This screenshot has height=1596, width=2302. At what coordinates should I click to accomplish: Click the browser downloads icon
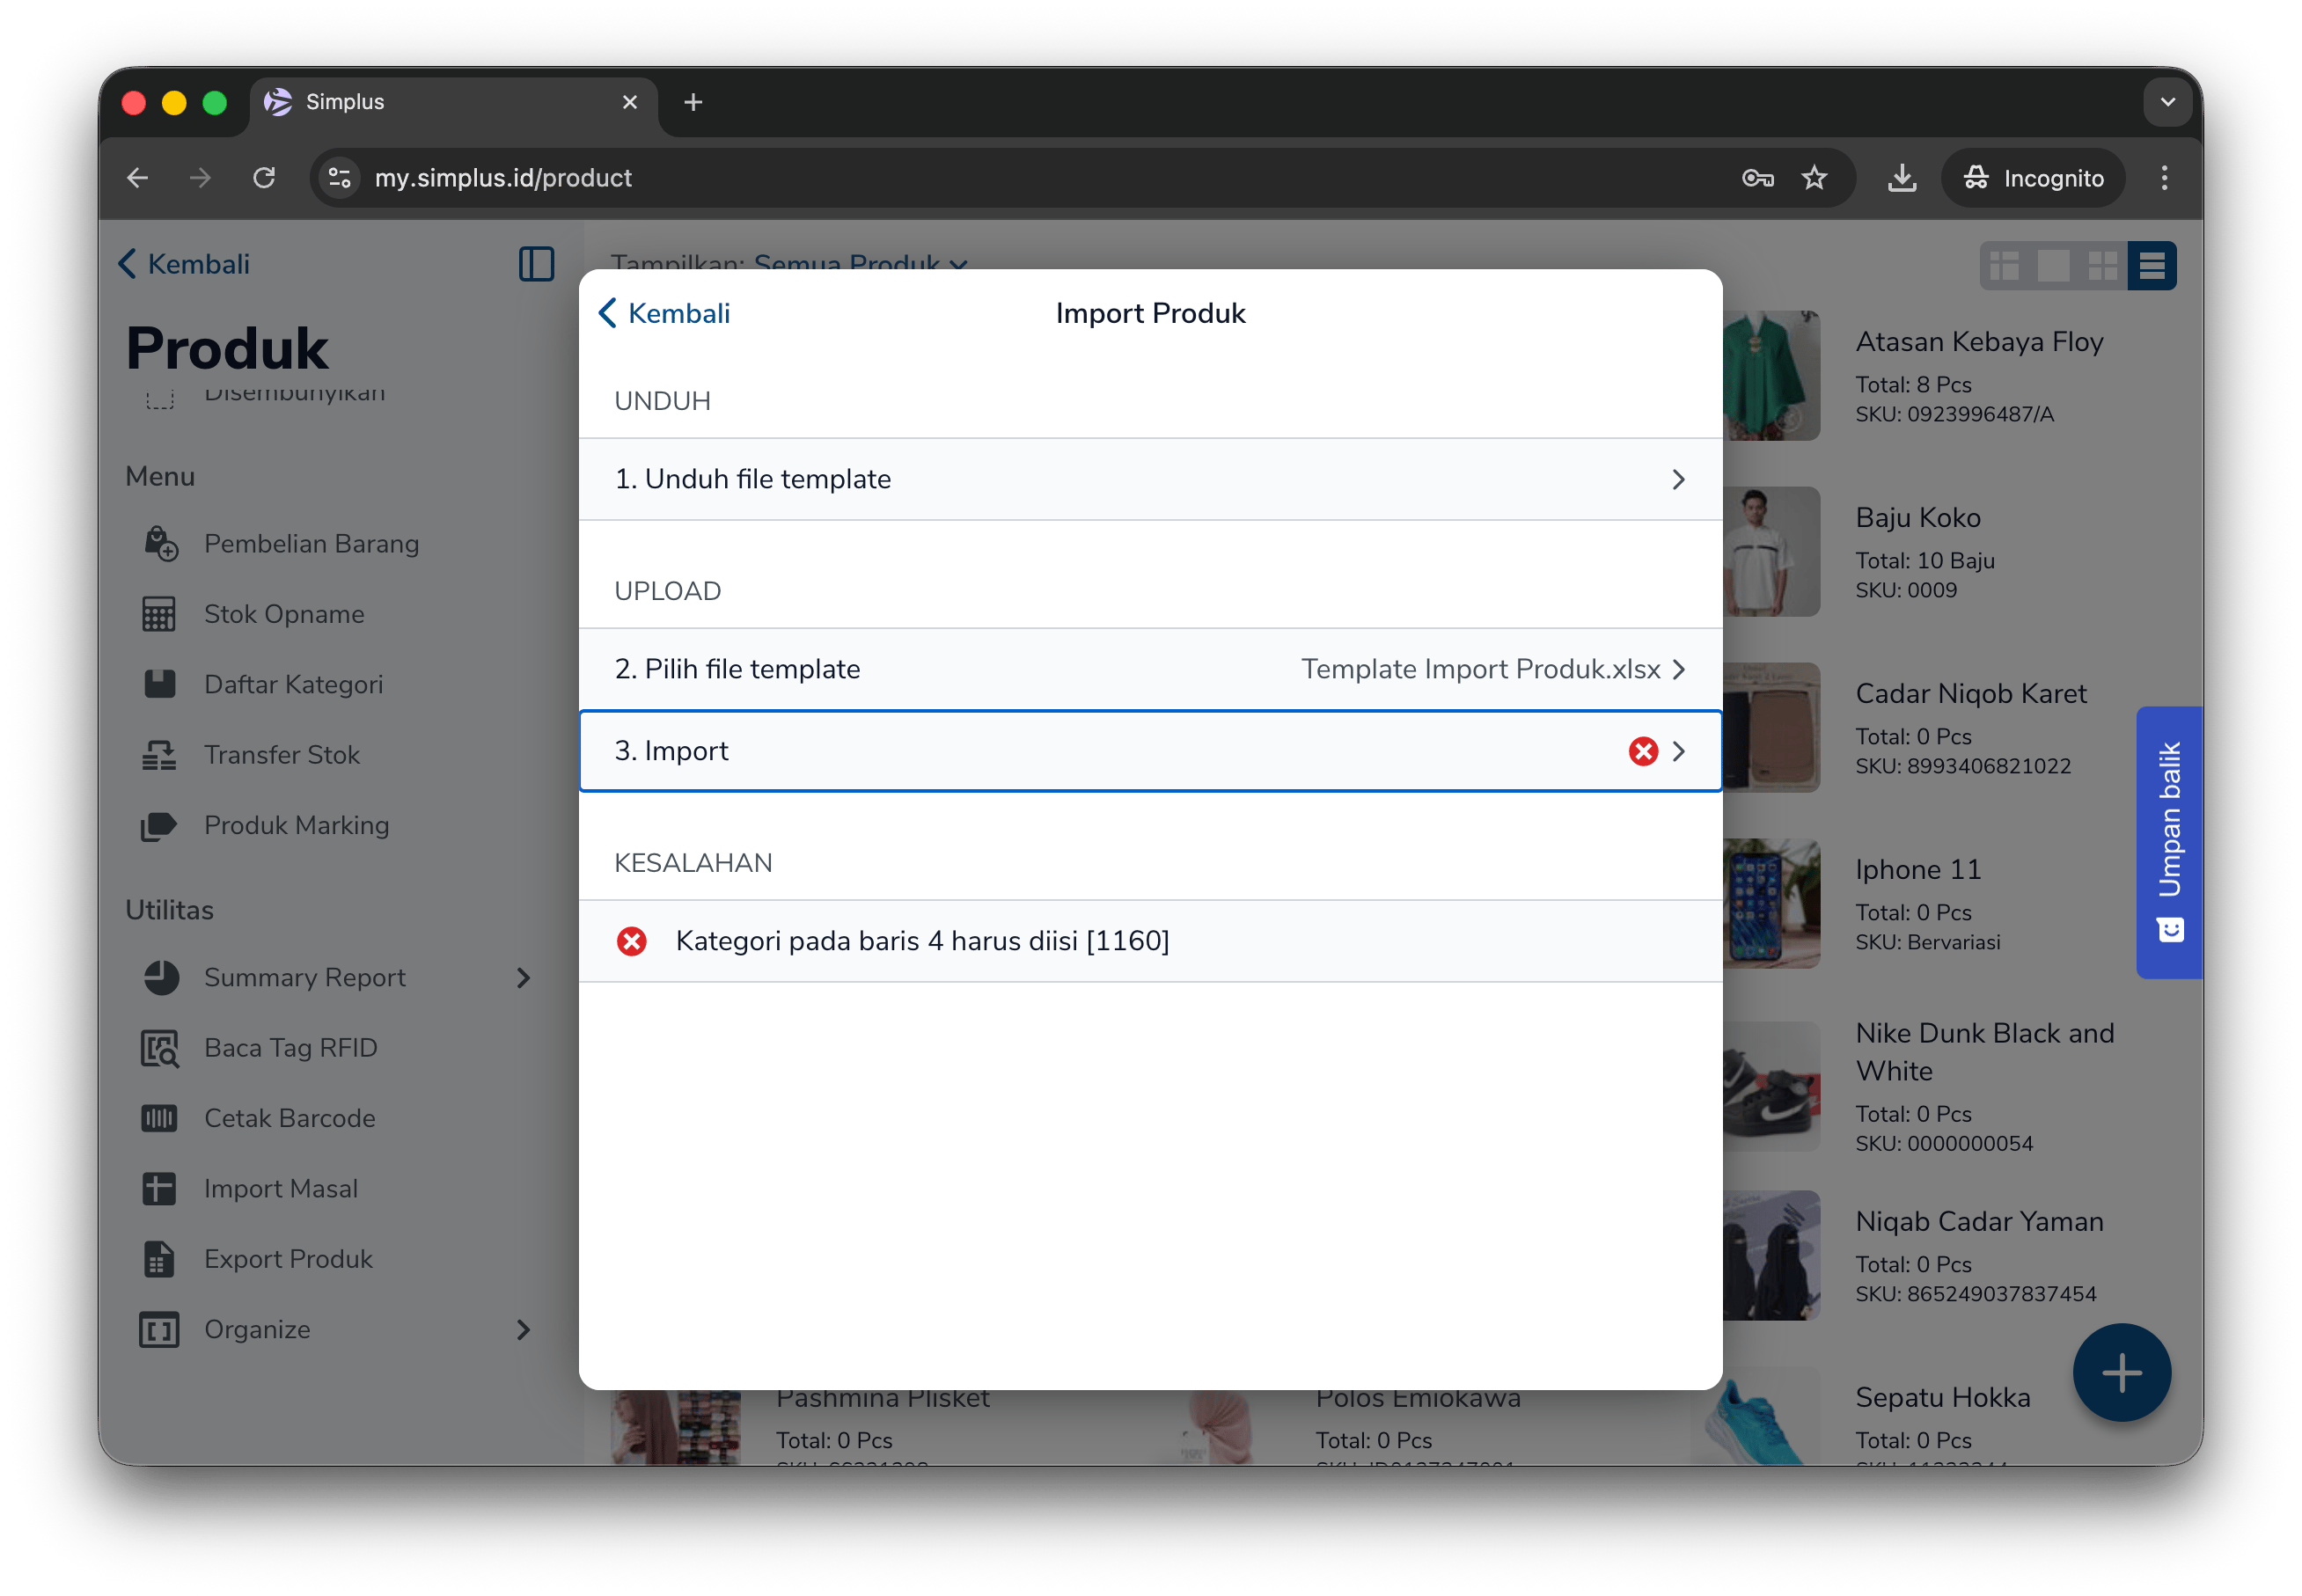pyautogui.click(x=1902, y=178)
